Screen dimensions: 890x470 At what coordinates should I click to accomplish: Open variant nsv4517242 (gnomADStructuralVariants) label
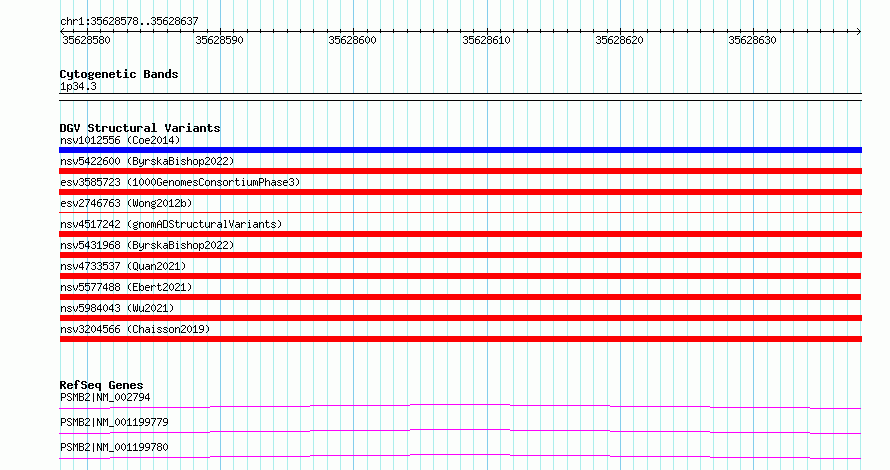pos(171,224)
